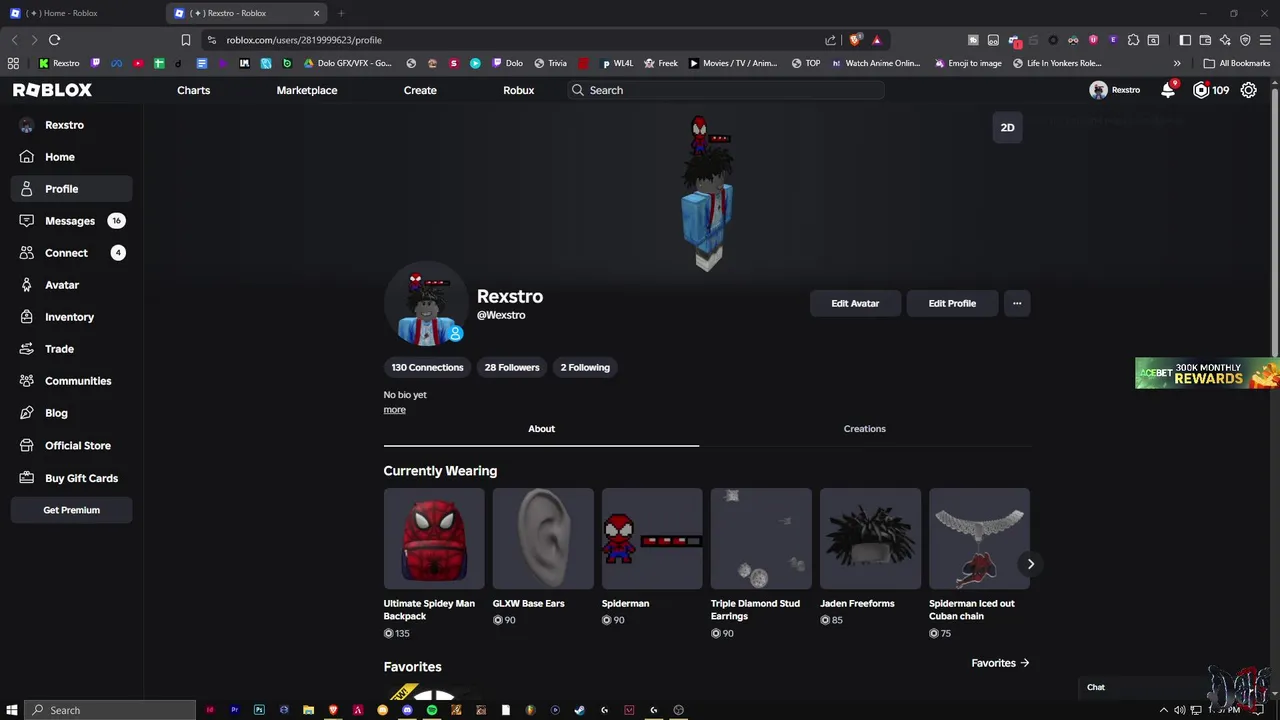Click the Windows Start button
This screenshot has width=1280, height=720.
[x=12, y=710]
